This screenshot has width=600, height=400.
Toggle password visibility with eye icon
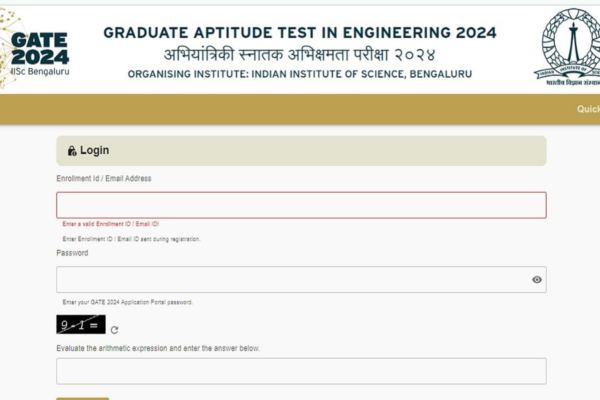(x=537, y=280)
